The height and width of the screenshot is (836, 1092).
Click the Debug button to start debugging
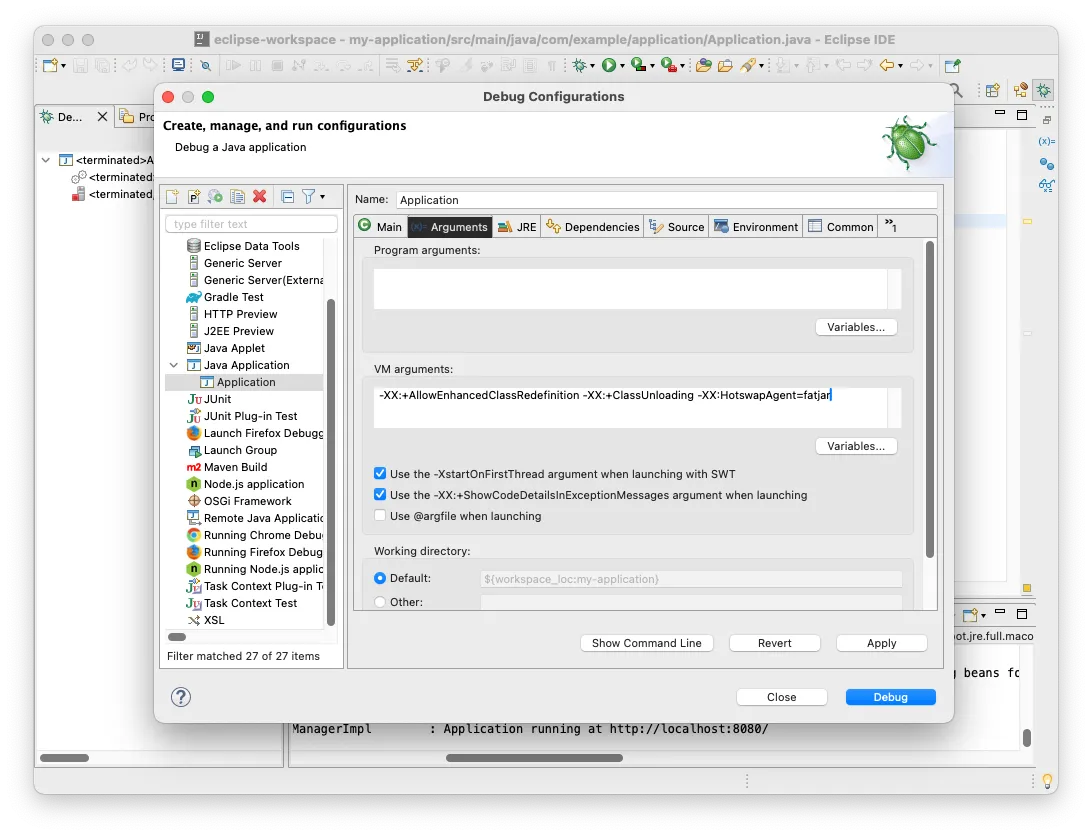click(x=889, y=697)
